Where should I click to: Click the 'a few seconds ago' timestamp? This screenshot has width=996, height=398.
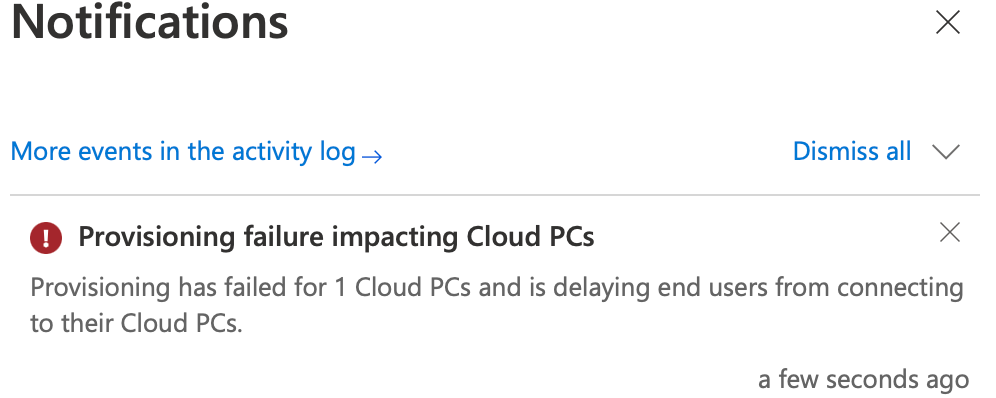863,380
